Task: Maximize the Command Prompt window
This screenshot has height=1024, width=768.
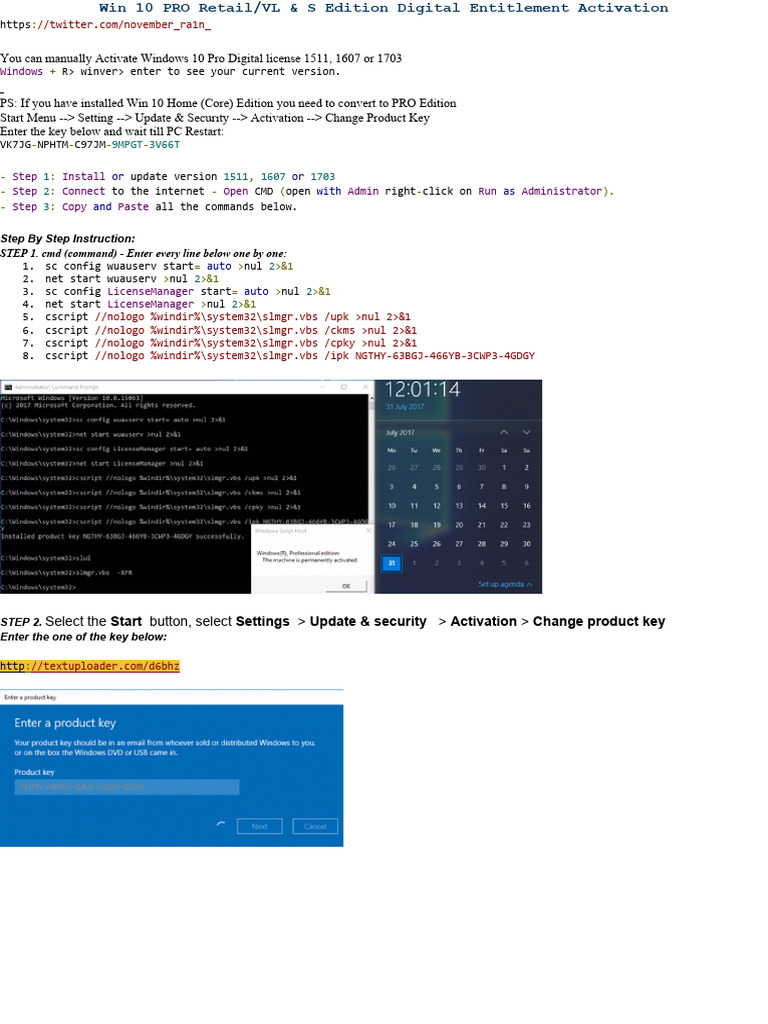Action: pyautogui.click(x=344, y=387)
